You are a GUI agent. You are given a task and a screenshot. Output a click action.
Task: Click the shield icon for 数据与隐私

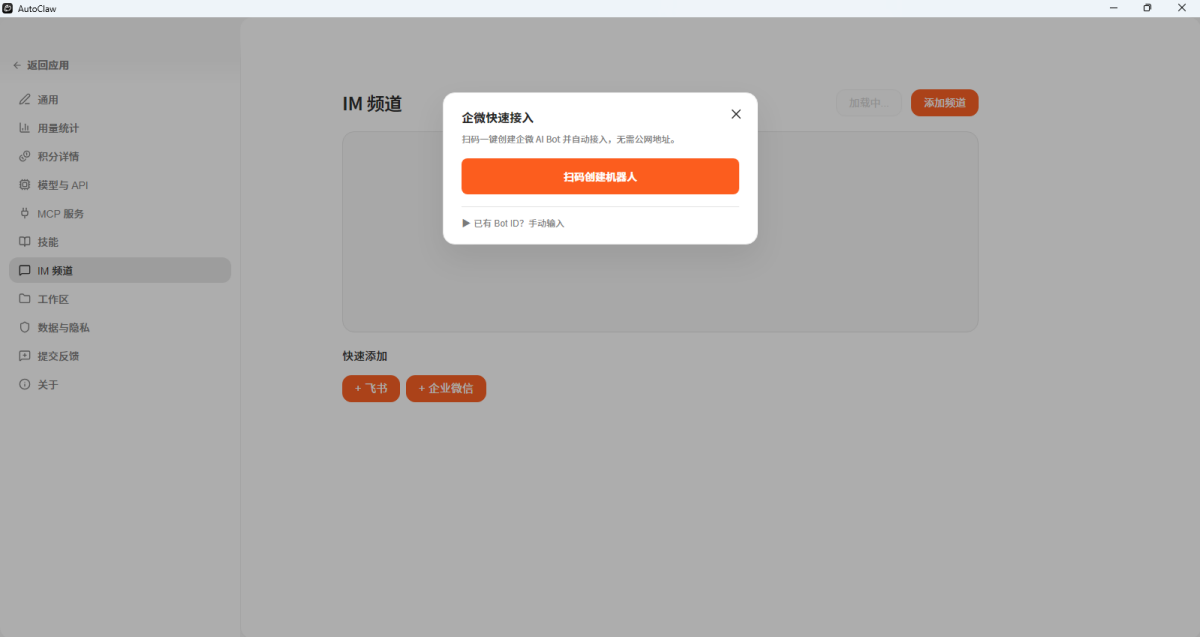point(25,327)
